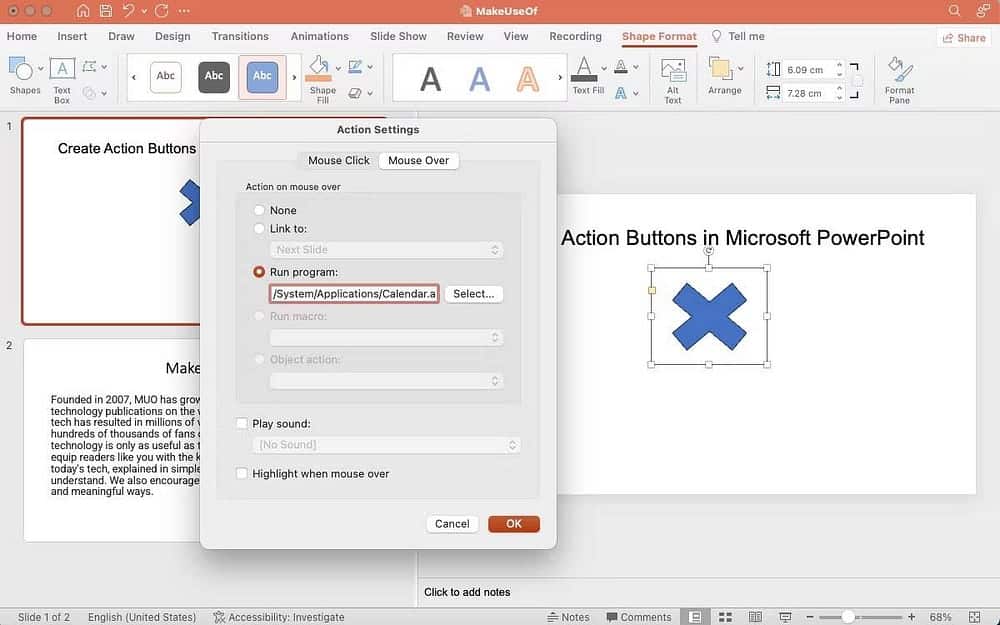Click the Select program button
The width and height of the screenshot is (1000, 625).
[473, 293]
